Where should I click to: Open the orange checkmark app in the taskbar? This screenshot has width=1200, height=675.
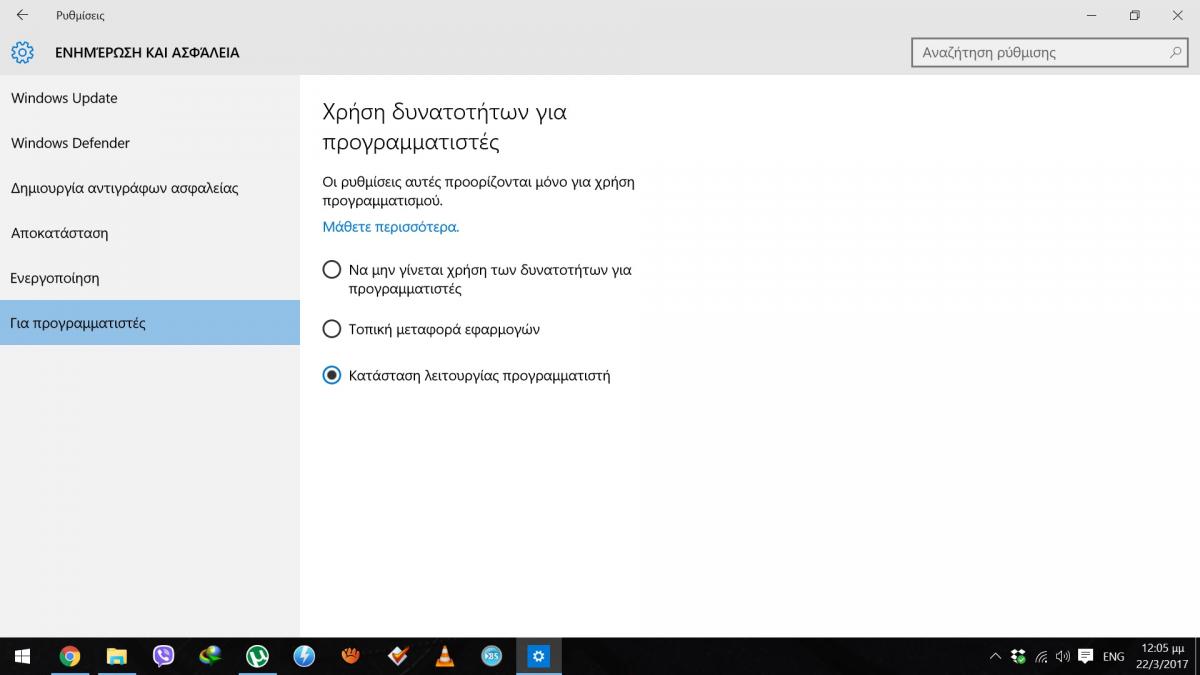pyautogui.click(x=398, y=656)
